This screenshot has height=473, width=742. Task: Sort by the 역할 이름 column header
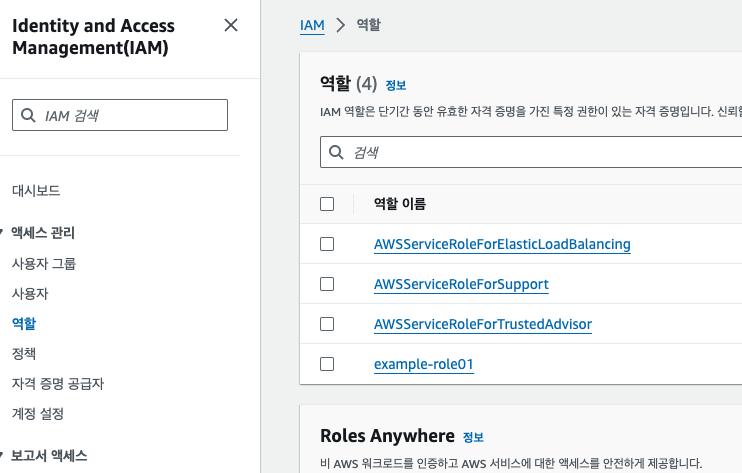point(400,204)
